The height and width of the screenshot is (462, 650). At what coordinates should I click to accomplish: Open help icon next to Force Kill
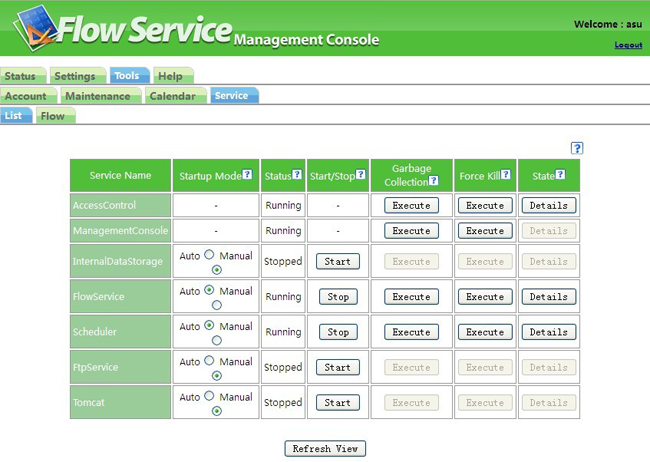coord(506,174)
